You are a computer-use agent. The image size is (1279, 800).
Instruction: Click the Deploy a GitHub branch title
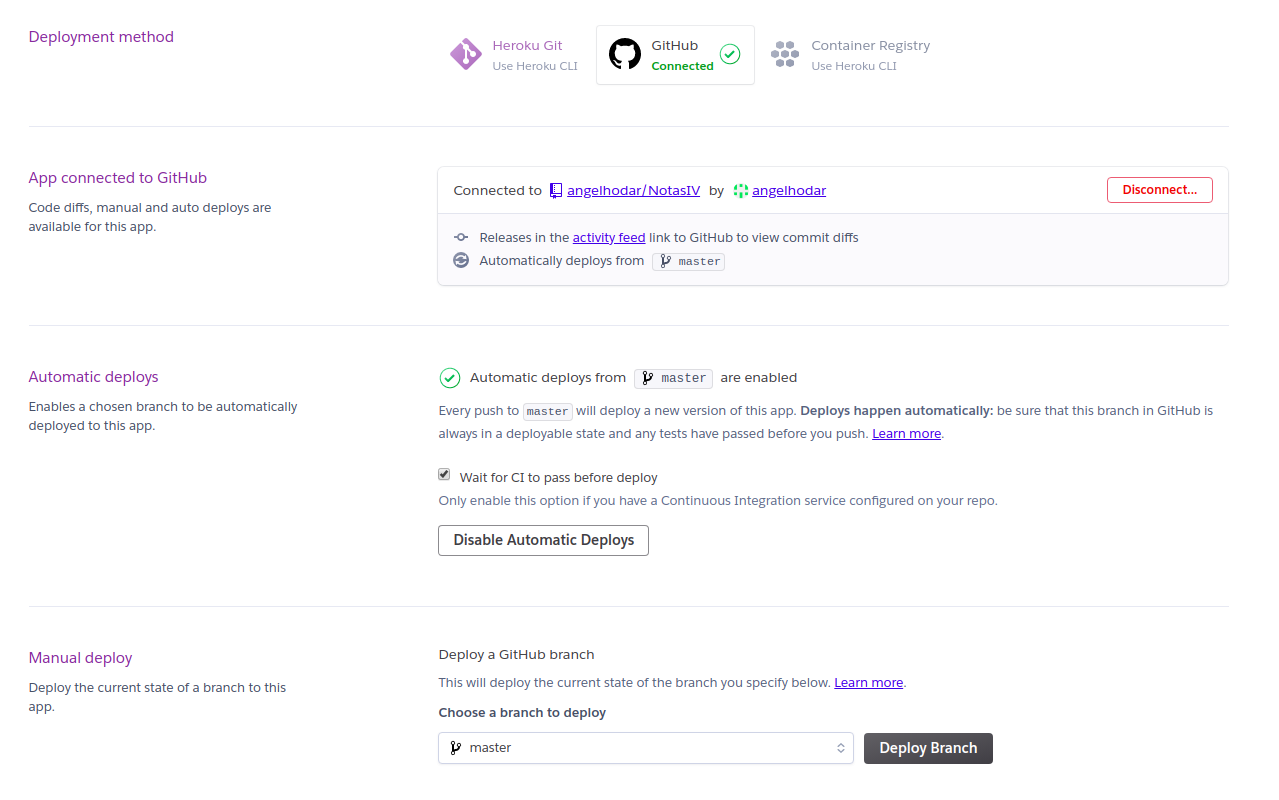point(517,655)
